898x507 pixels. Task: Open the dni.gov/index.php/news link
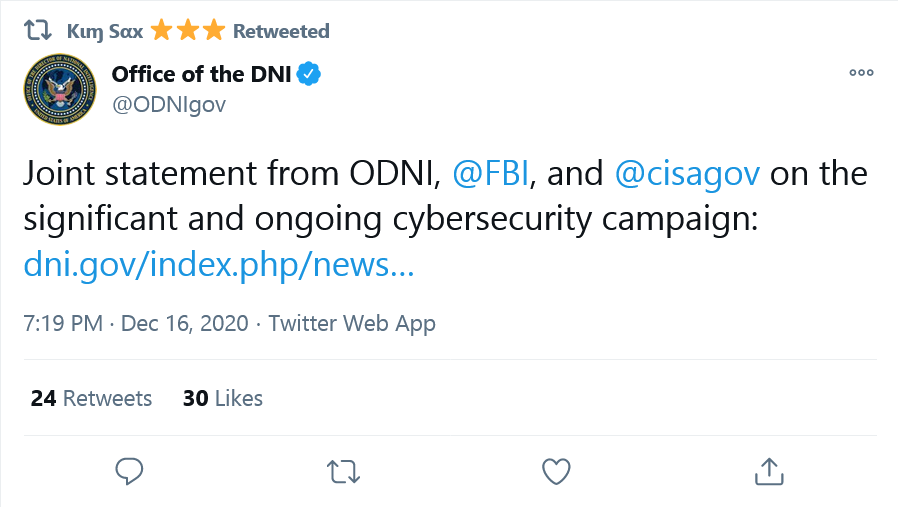pyautogui.click(x=219, y=265)
